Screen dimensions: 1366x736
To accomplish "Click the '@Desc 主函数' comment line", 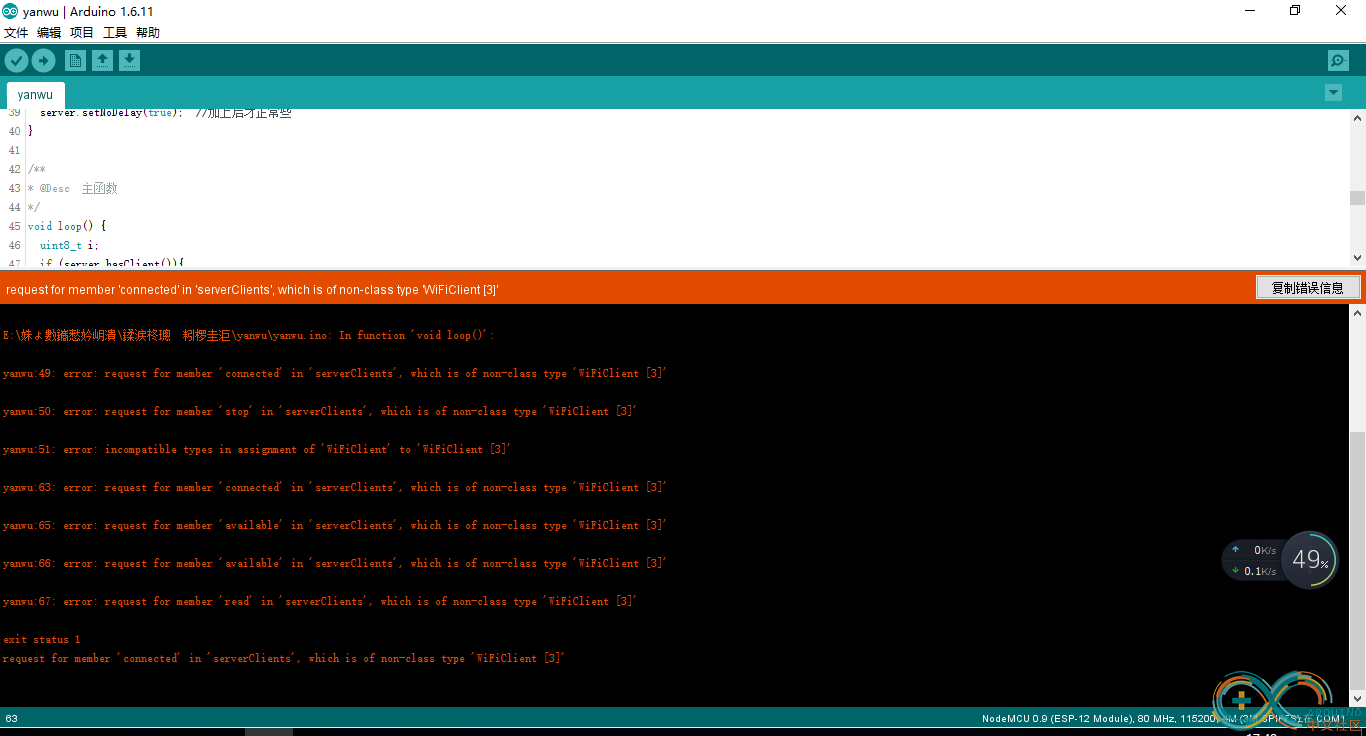I will [x=73, y=188].
